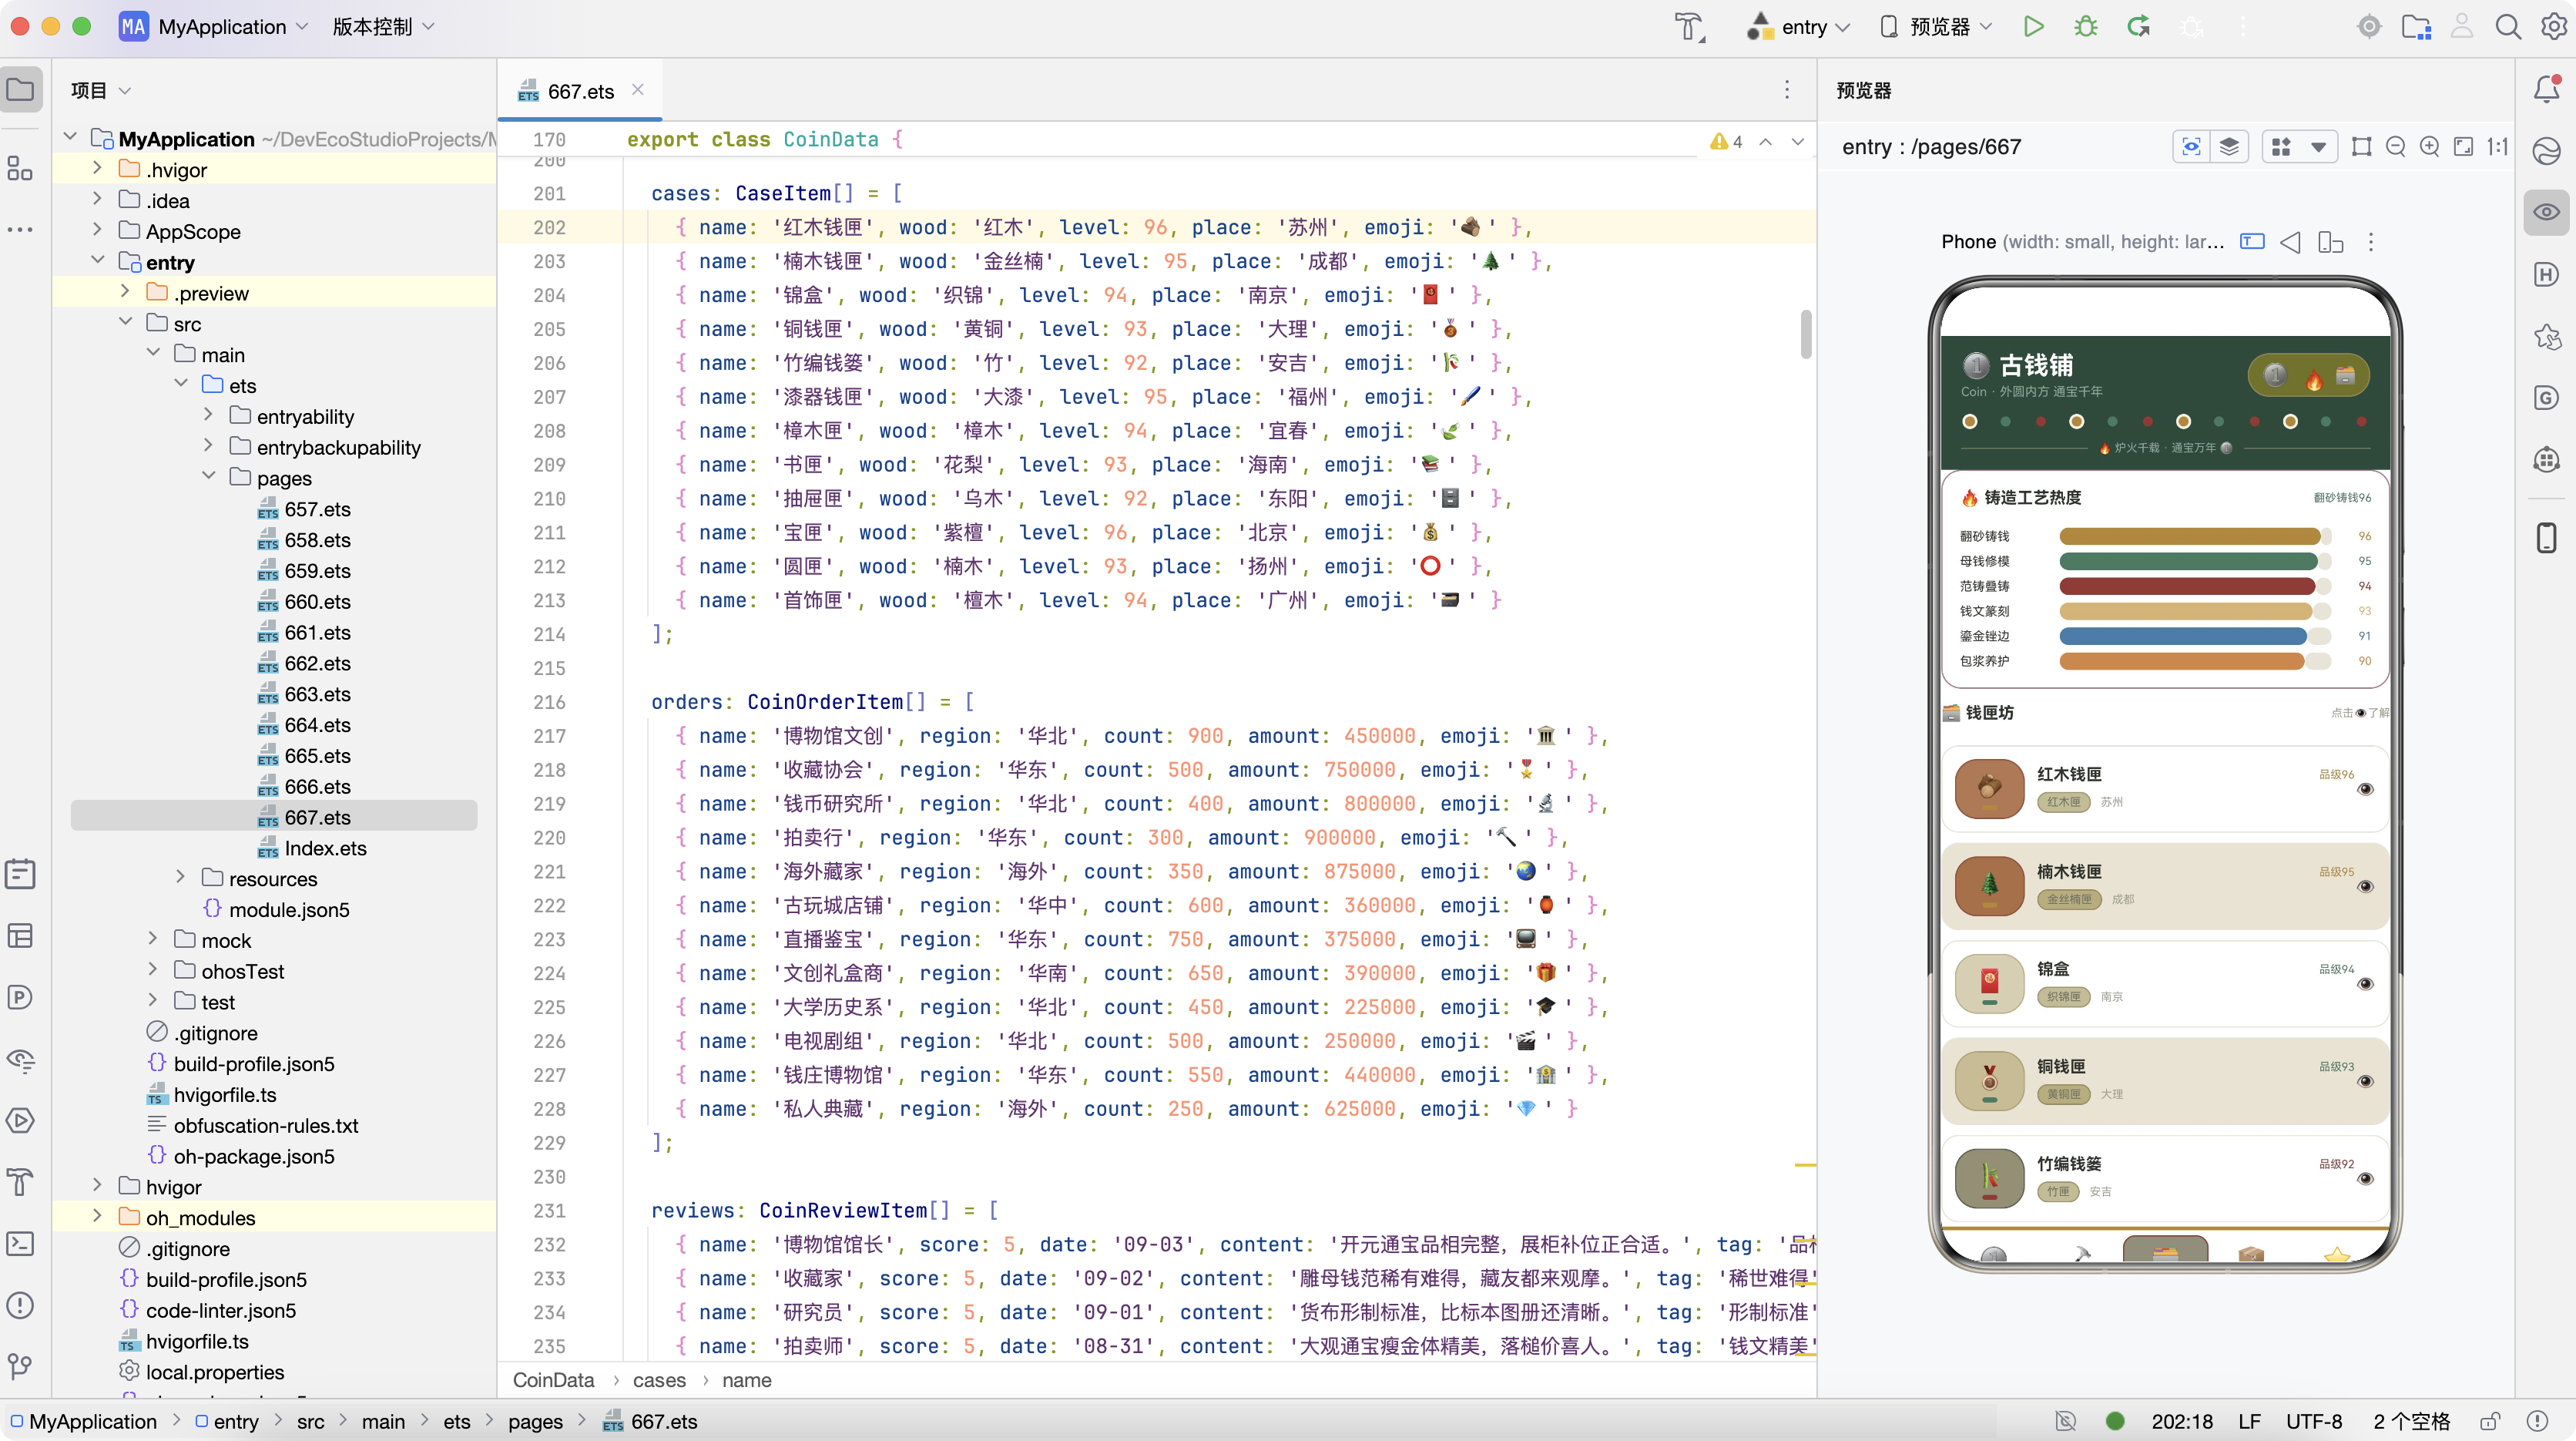Click pages breadcrumb in status bar
This screenshot has width=2576, height=1441.
pos(535,1421)
